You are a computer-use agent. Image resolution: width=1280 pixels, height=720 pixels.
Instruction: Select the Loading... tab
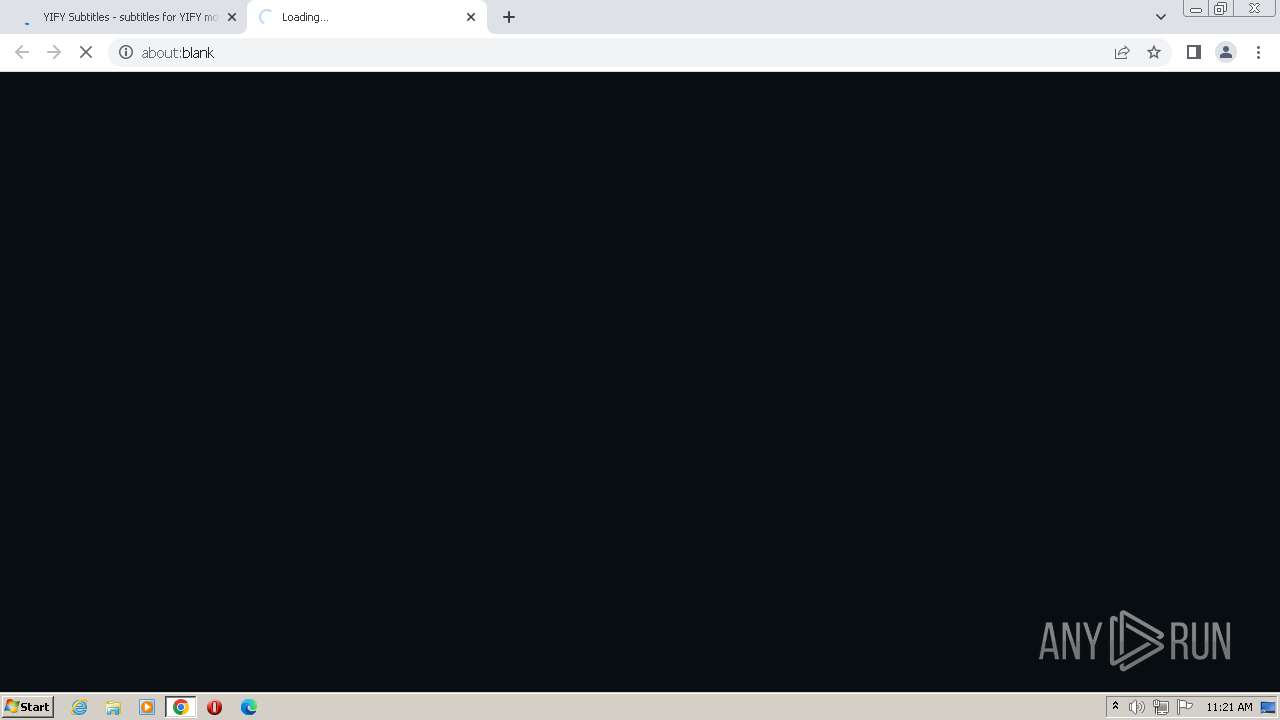point(366,17)
